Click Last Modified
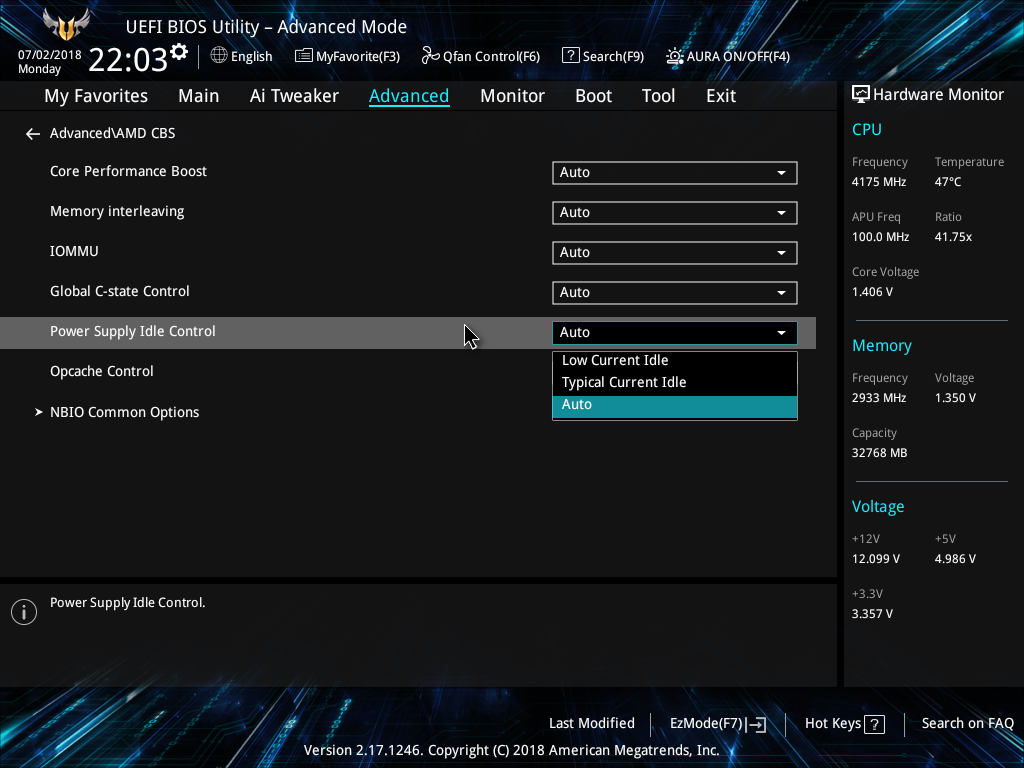The image size is (1024, 768). coord(592,724)
